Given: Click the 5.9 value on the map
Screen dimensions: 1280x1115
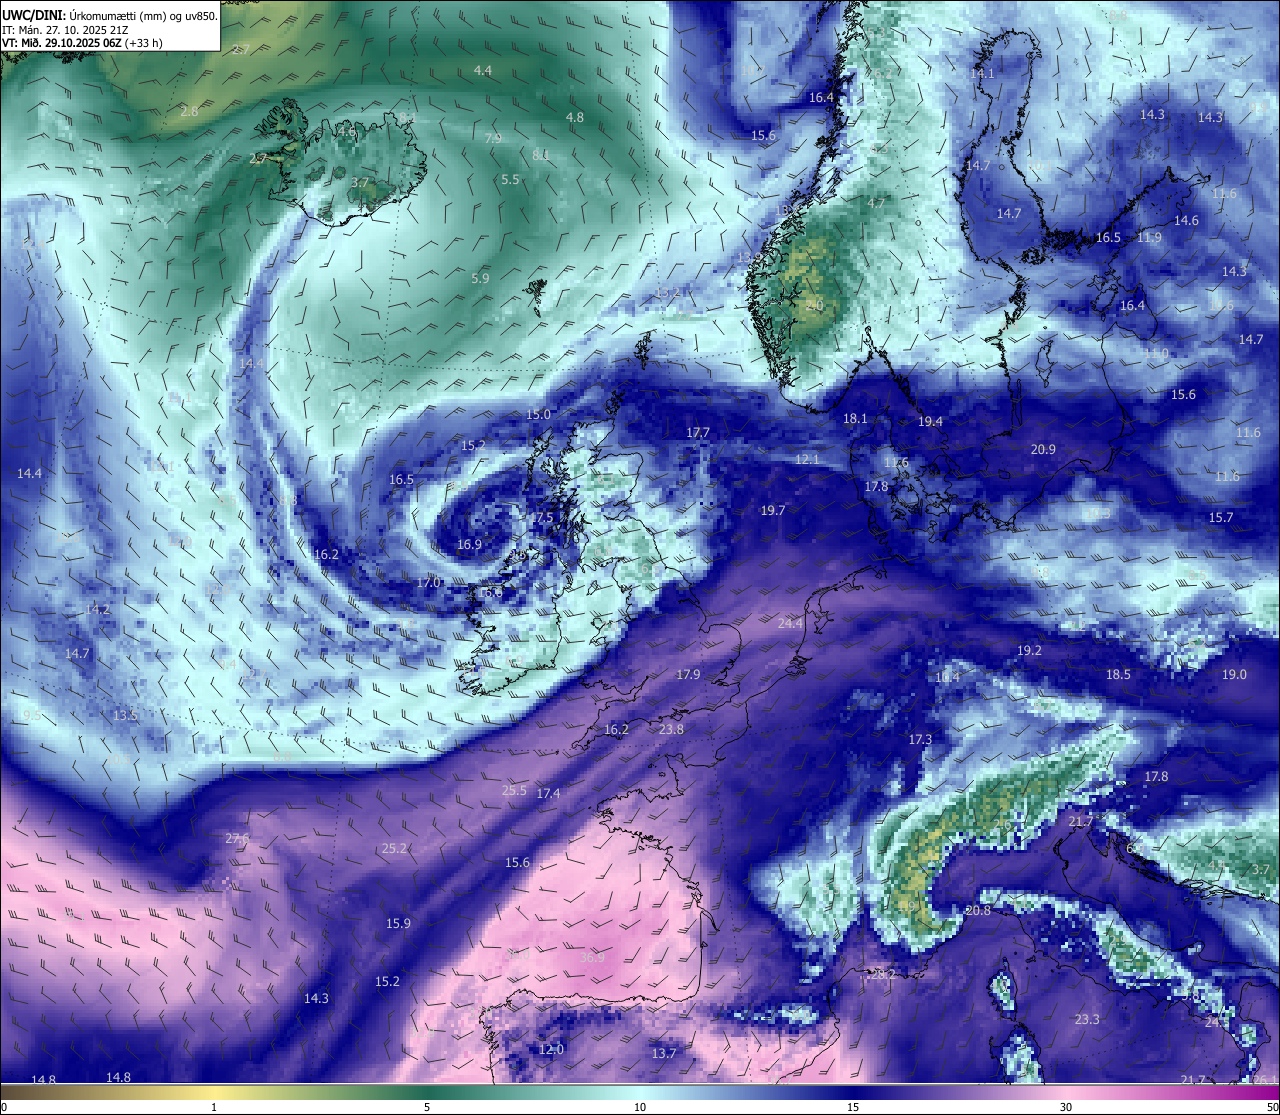Looking at the screenshot, I should click(x=480, y=278).
